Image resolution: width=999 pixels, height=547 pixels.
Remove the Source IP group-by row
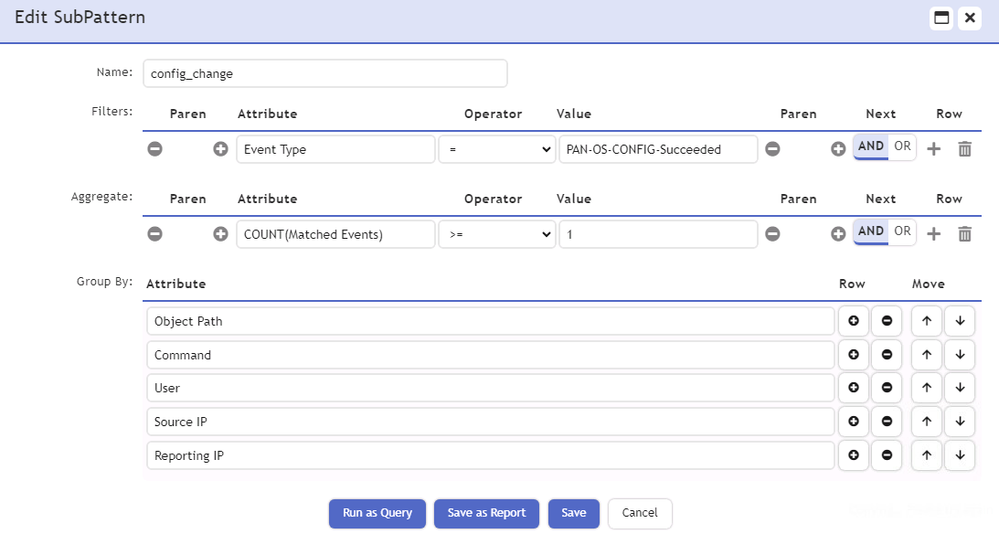(886, 422)
